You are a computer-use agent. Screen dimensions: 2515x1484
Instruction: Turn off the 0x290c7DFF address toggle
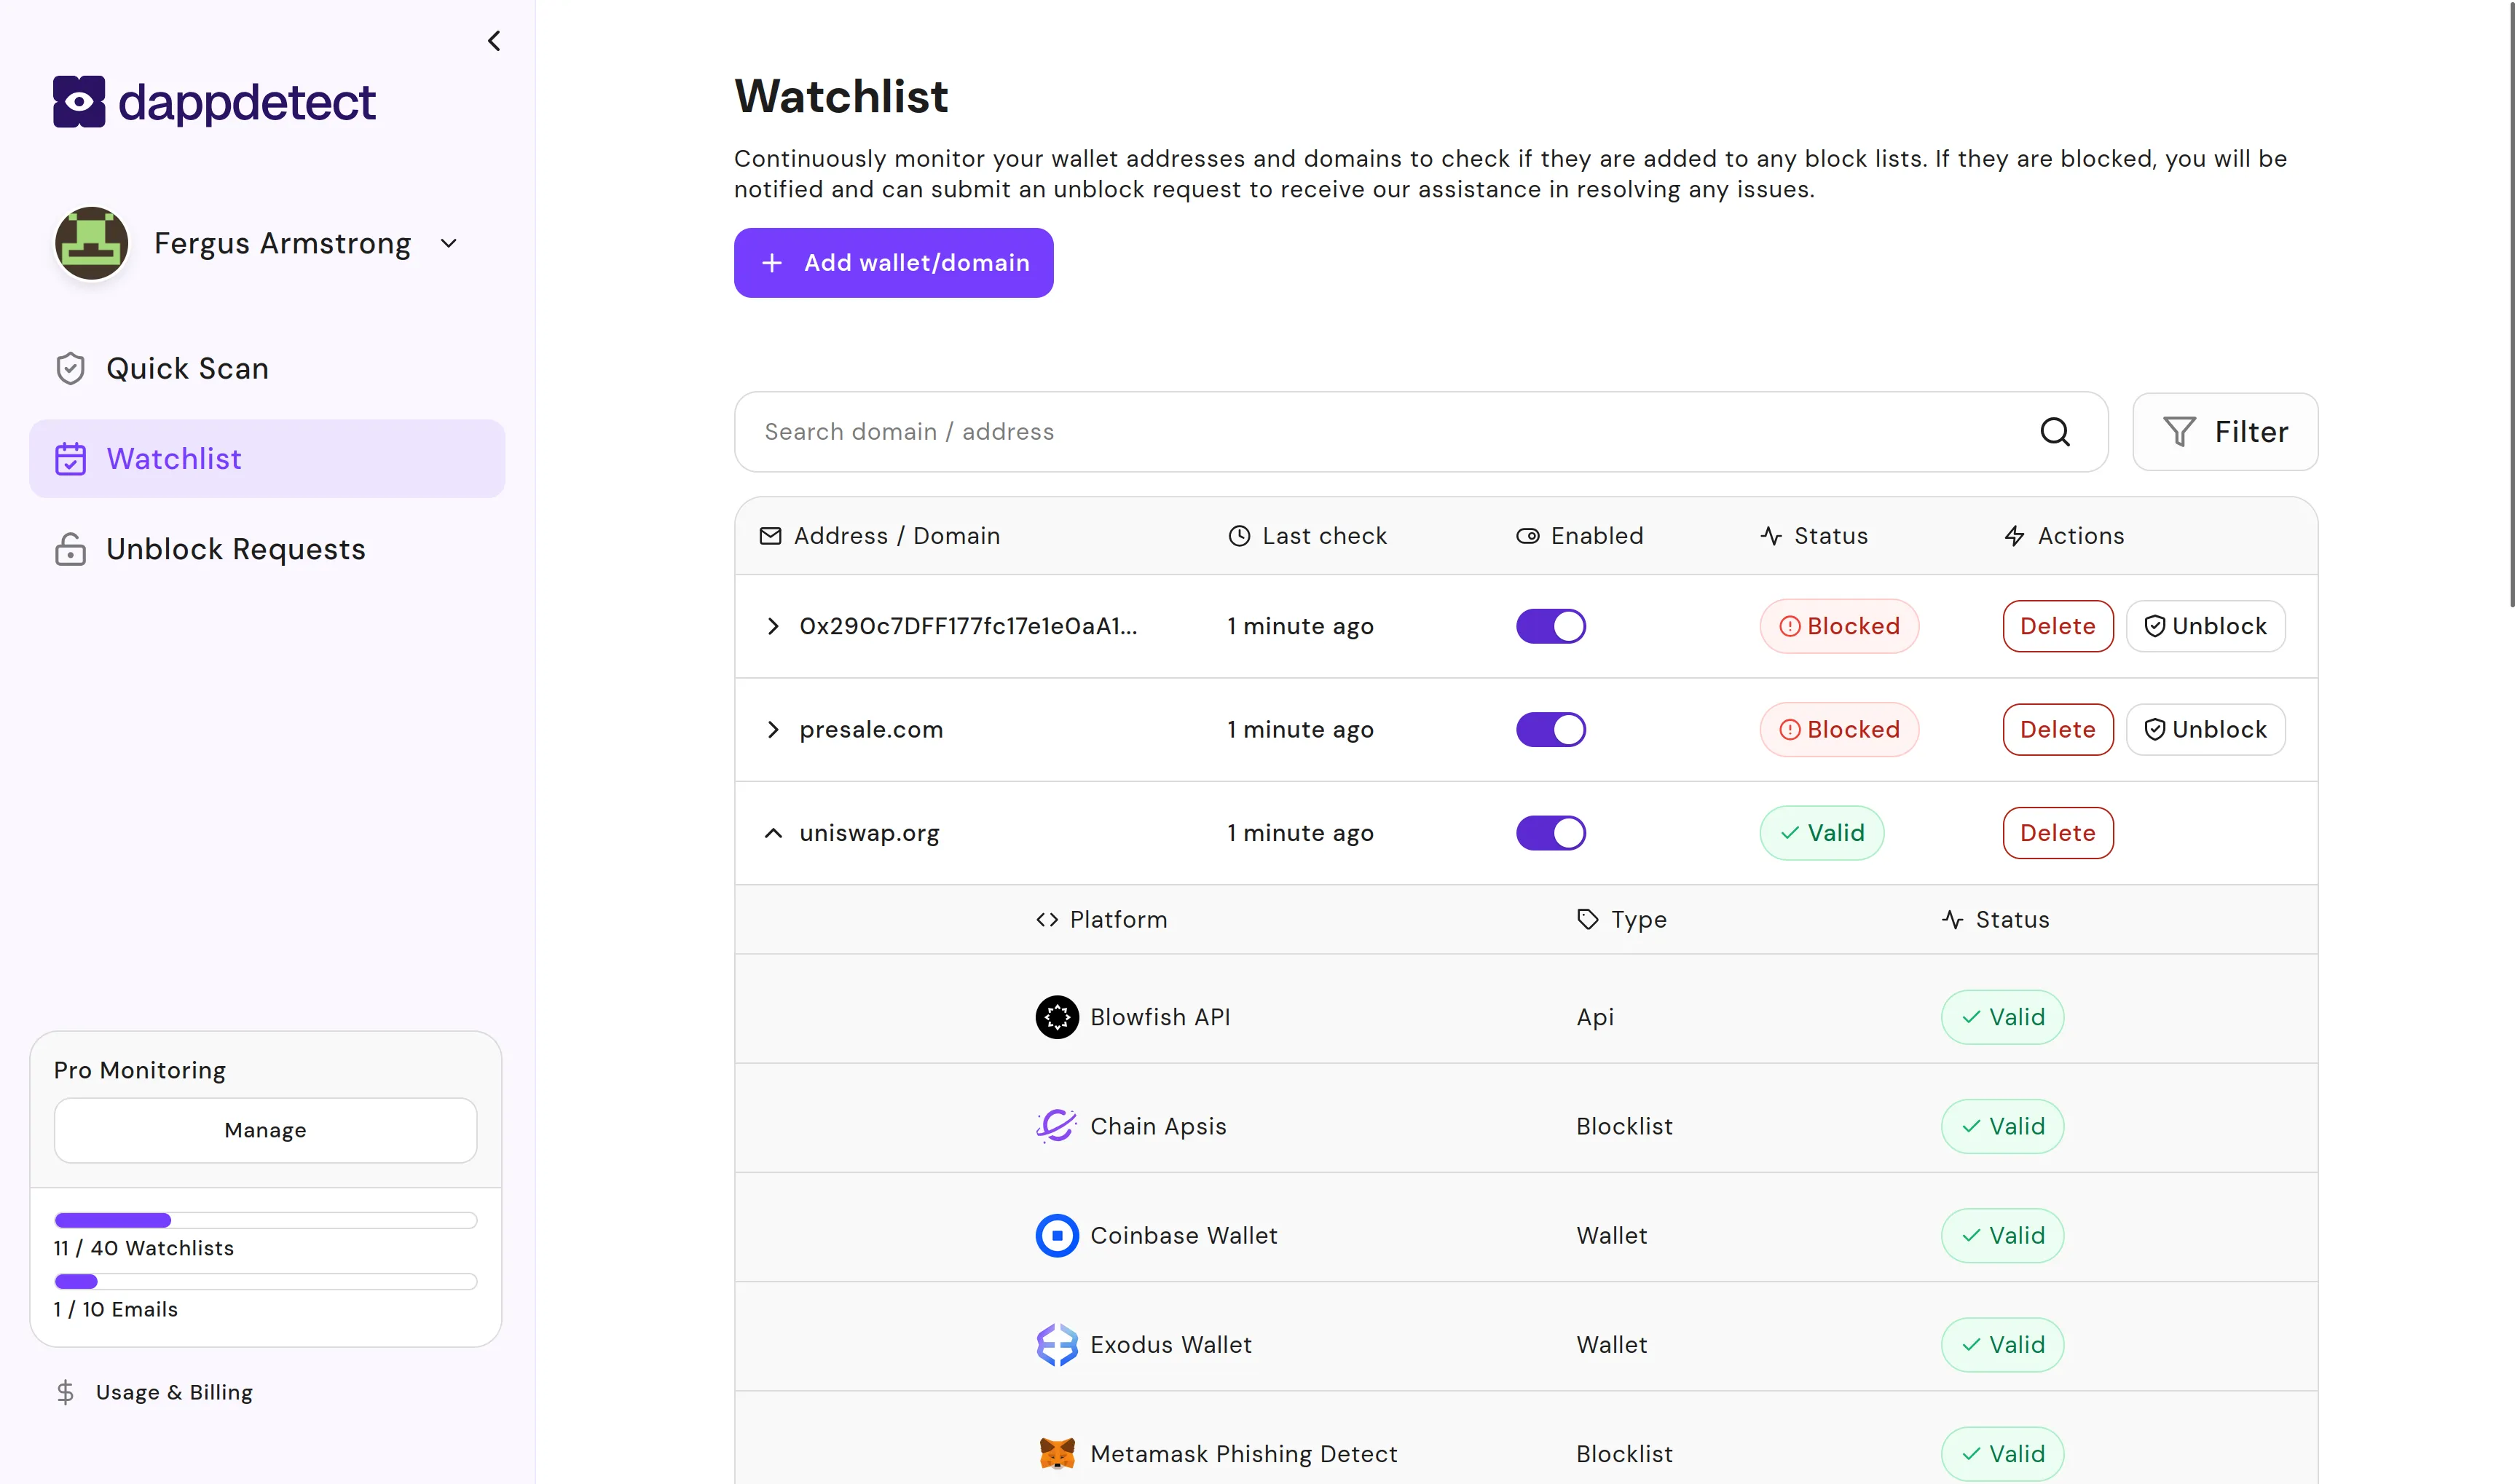1550,626
